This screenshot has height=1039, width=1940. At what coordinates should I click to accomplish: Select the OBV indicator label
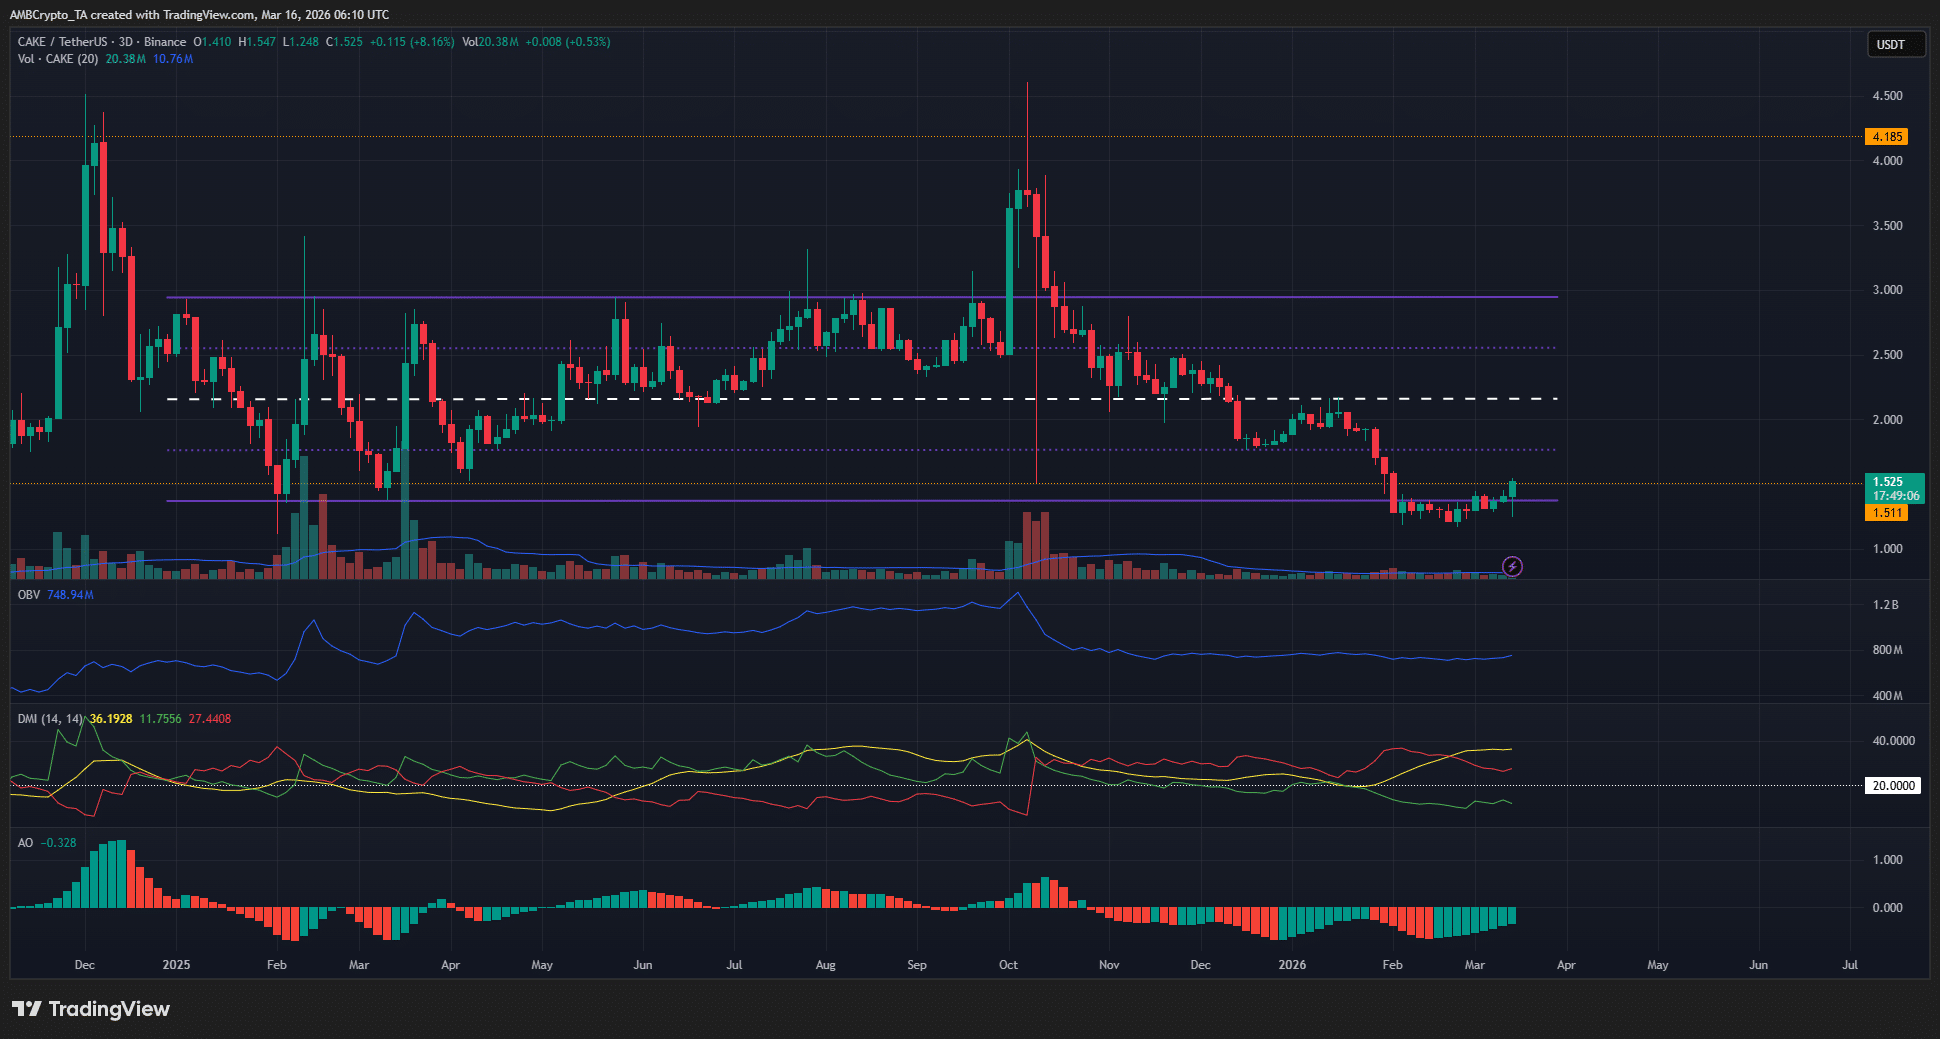tap(29, 595)
